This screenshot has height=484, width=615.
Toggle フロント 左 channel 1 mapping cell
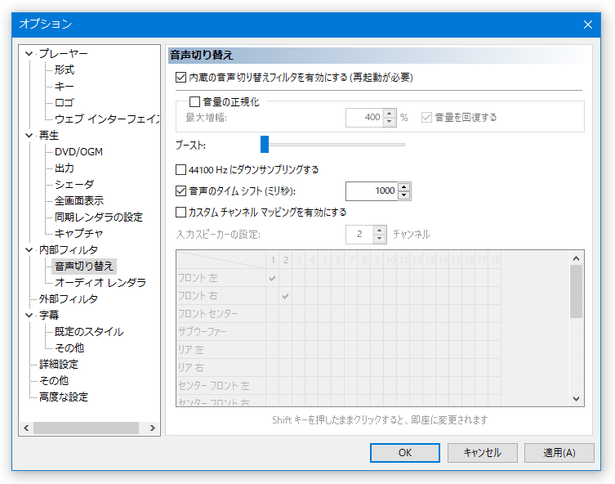pyautogui.click(x=273, y=278)
